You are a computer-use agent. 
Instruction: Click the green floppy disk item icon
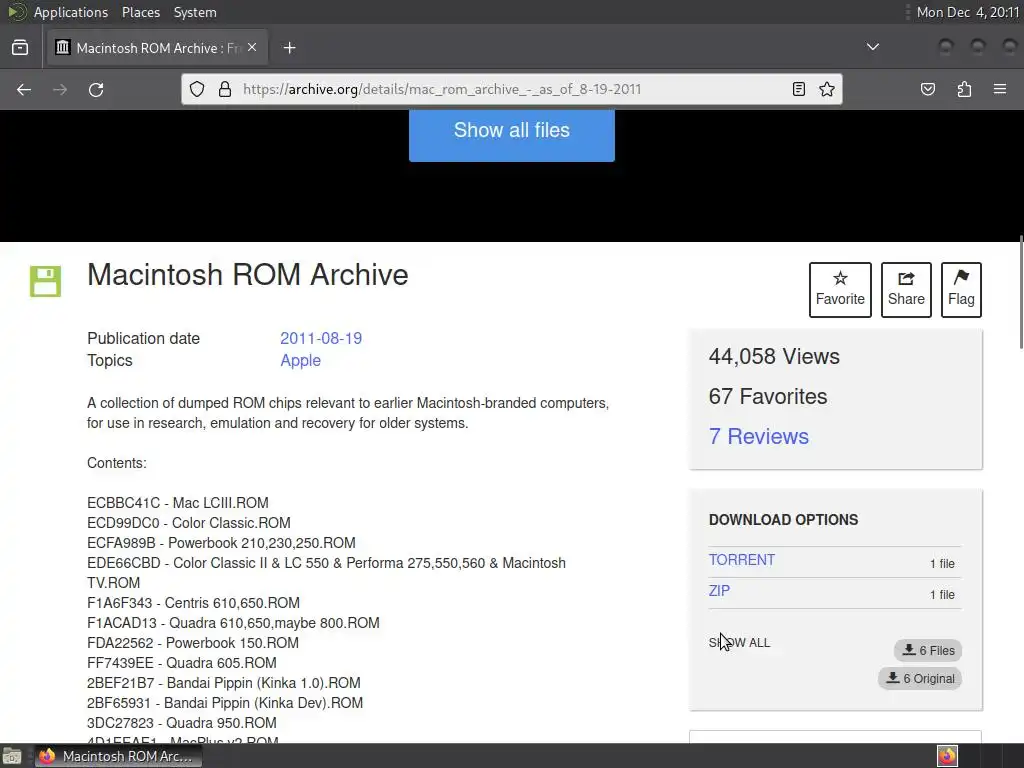45,281
